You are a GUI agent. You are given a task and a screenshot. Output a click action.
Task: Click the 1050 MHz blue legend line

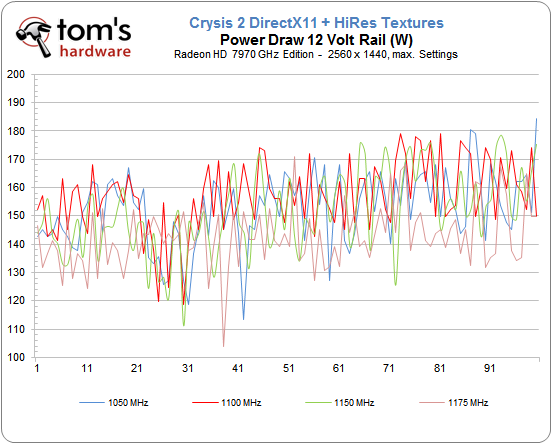92,402
